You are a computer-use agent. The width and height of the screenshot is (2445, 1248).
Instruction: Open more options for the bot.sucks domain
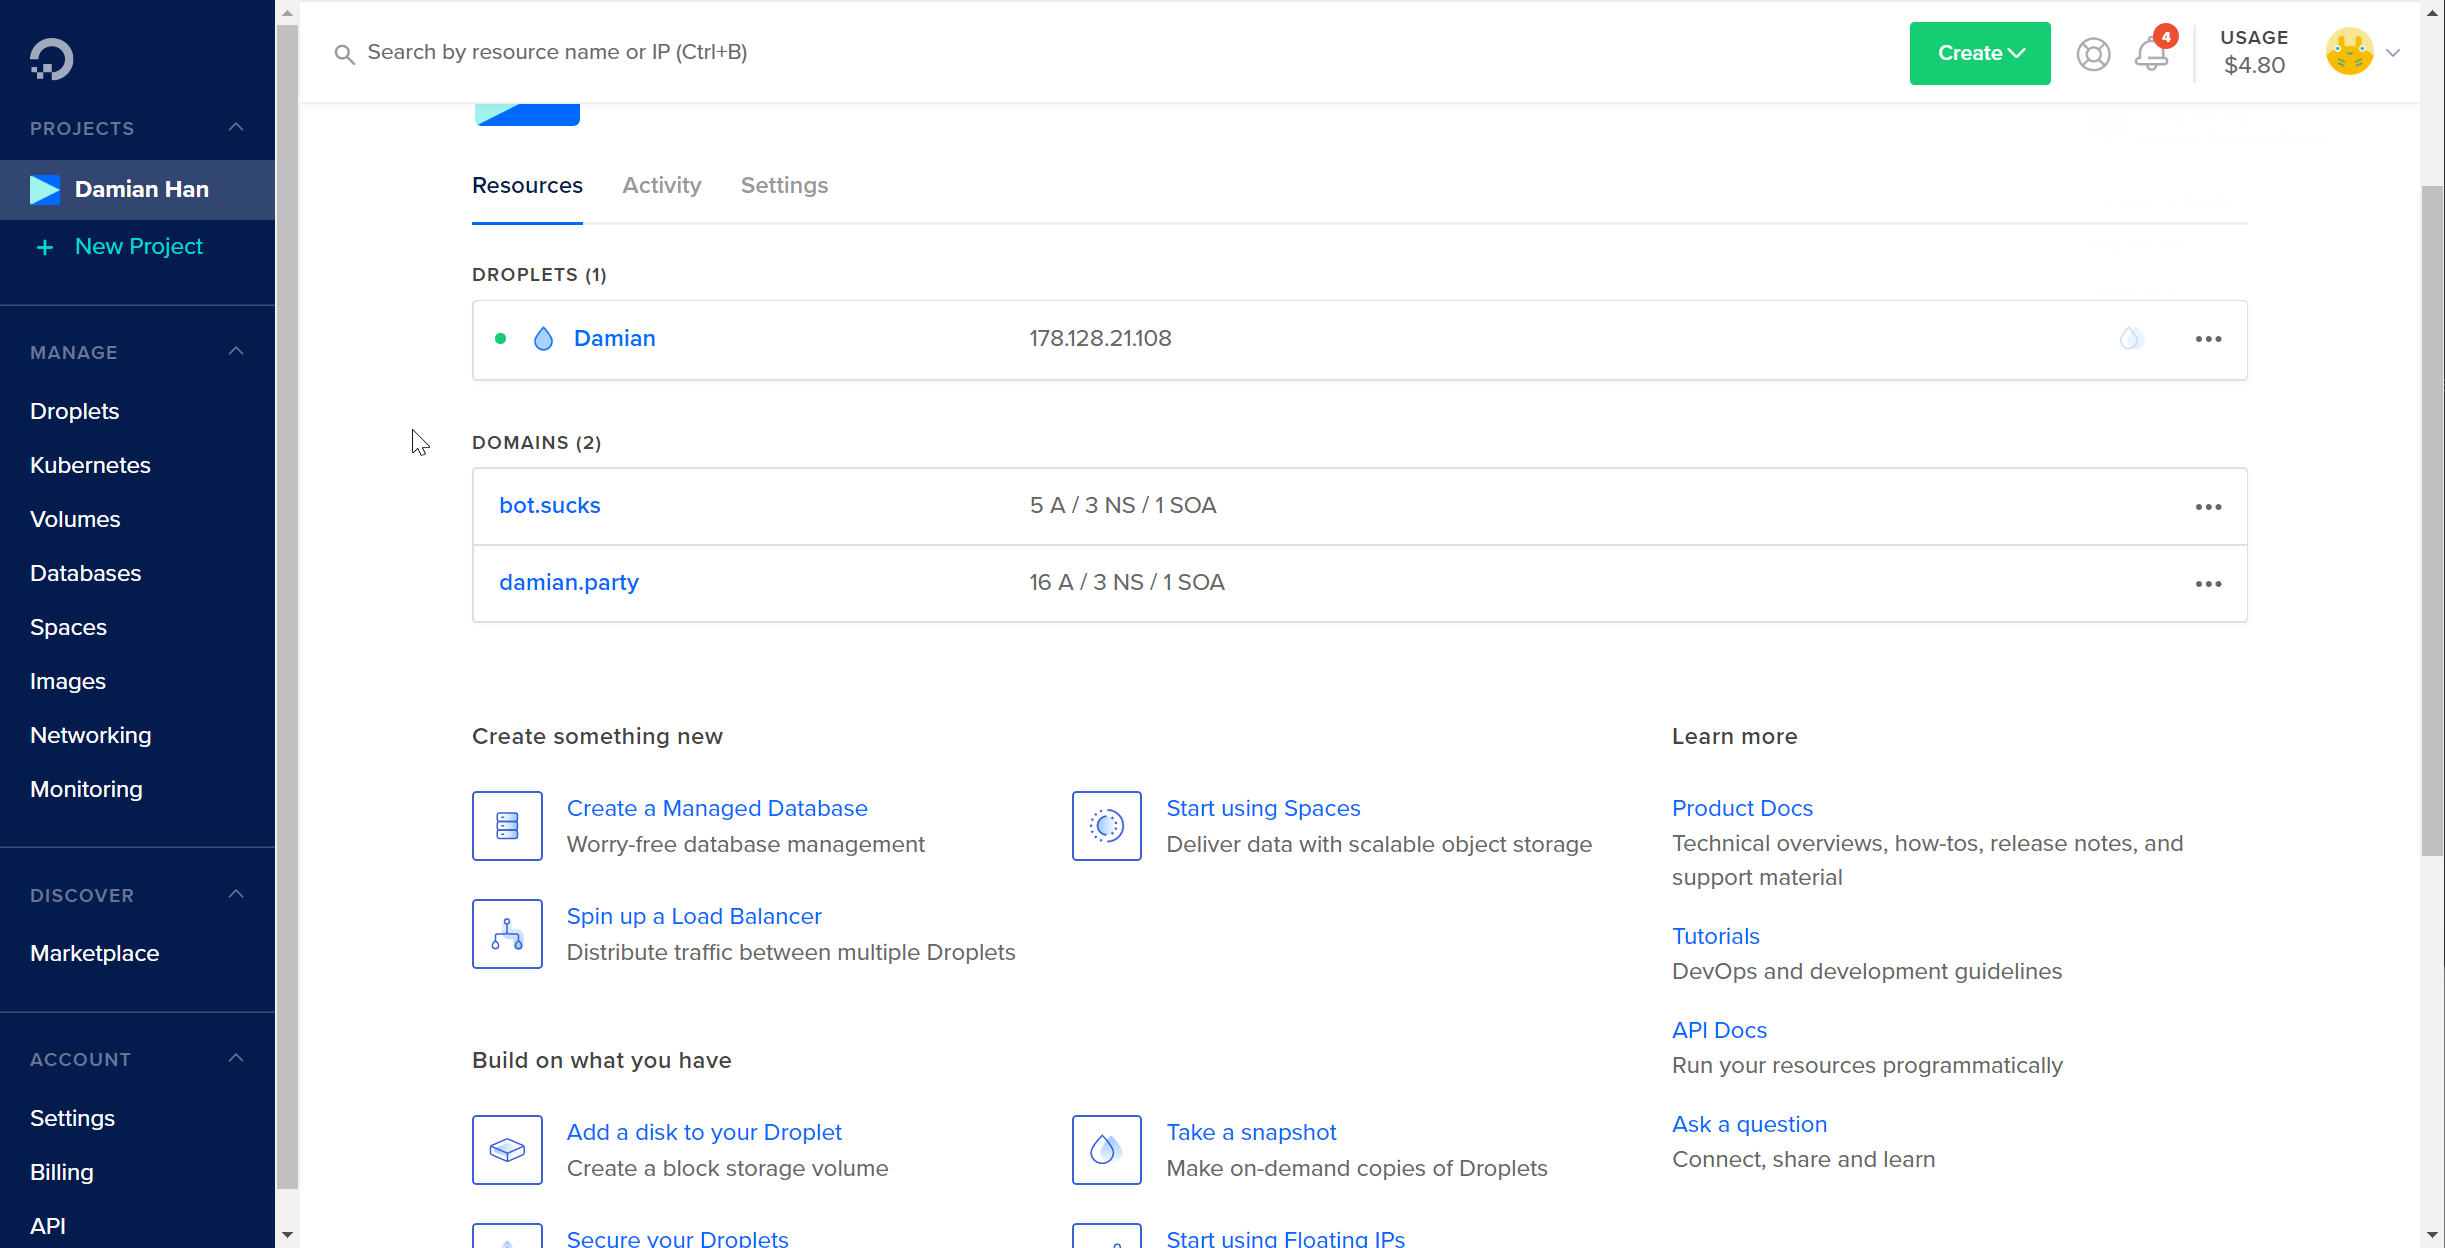(x=2208, y=507)
